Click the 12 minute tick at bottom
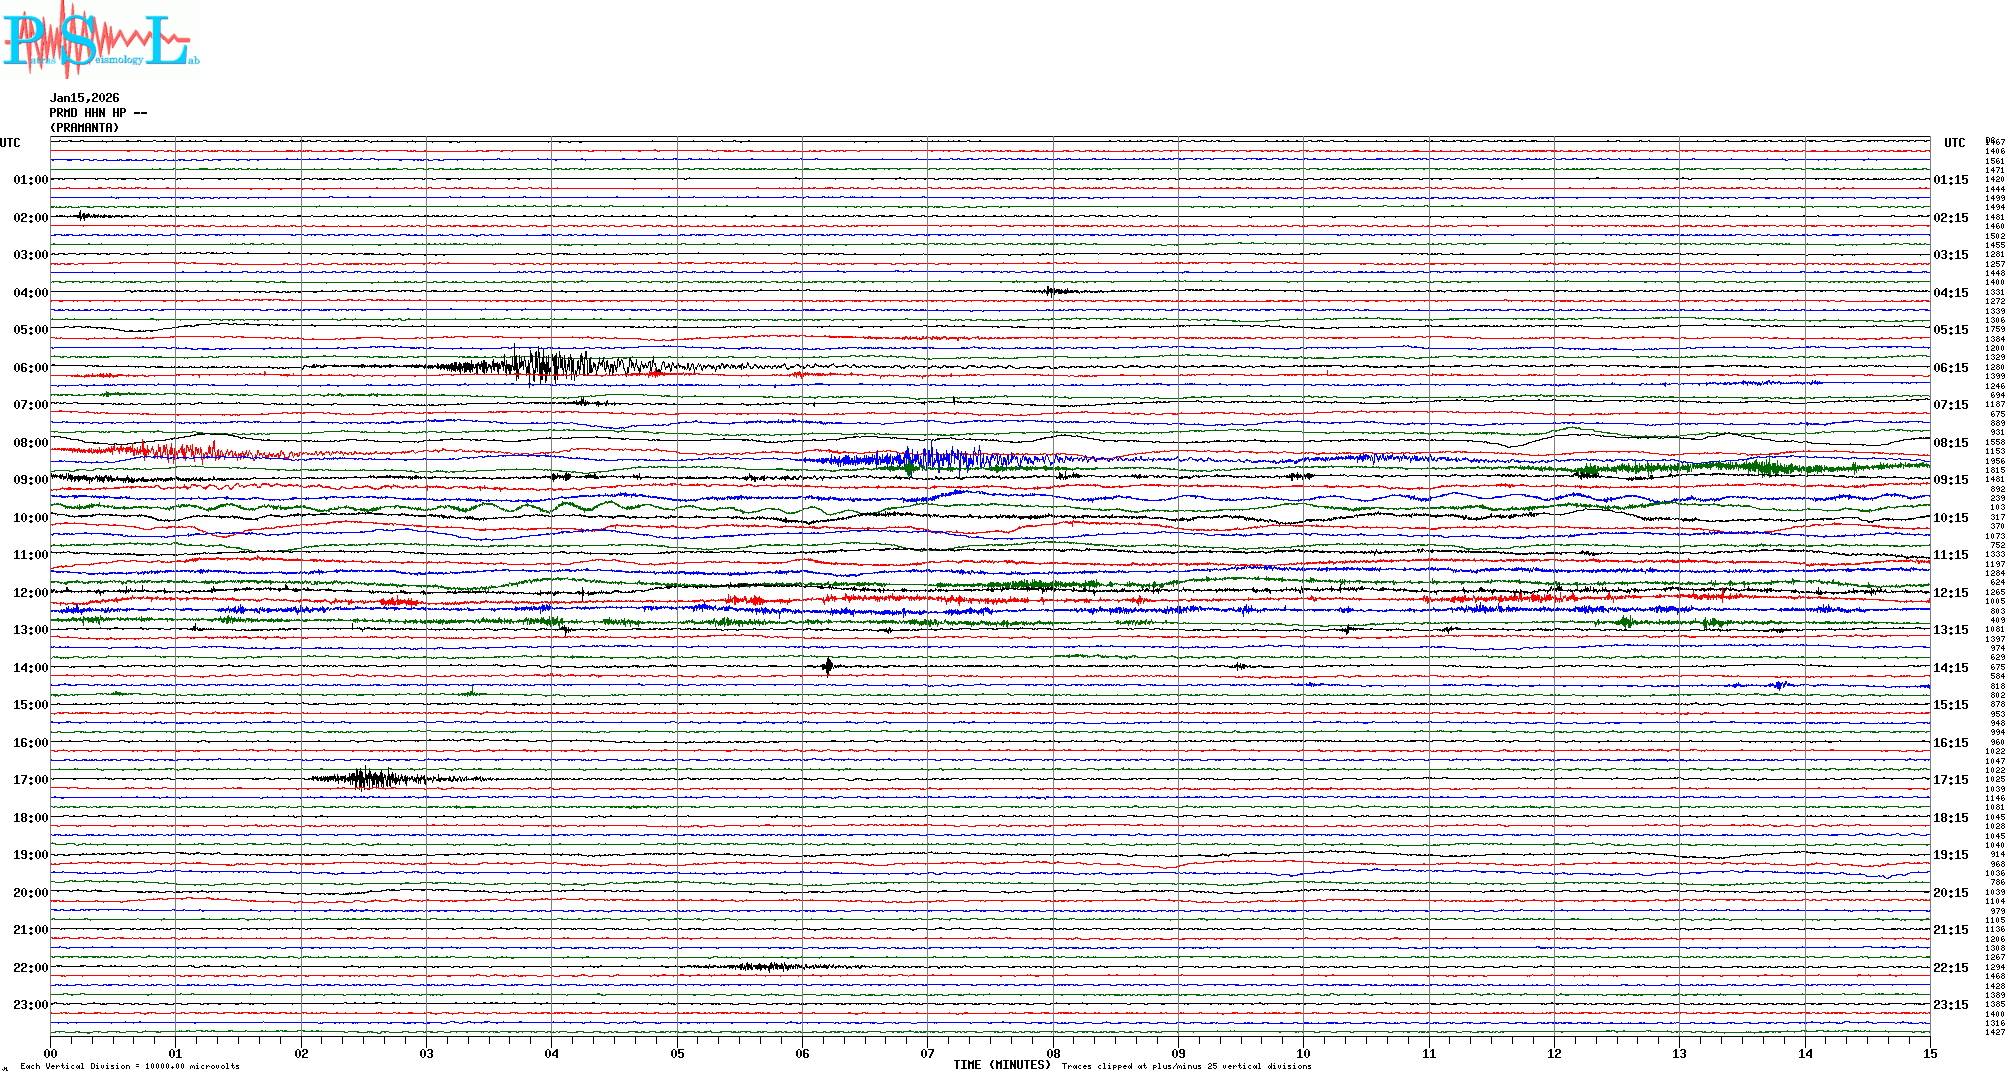 [1554, 1054]
